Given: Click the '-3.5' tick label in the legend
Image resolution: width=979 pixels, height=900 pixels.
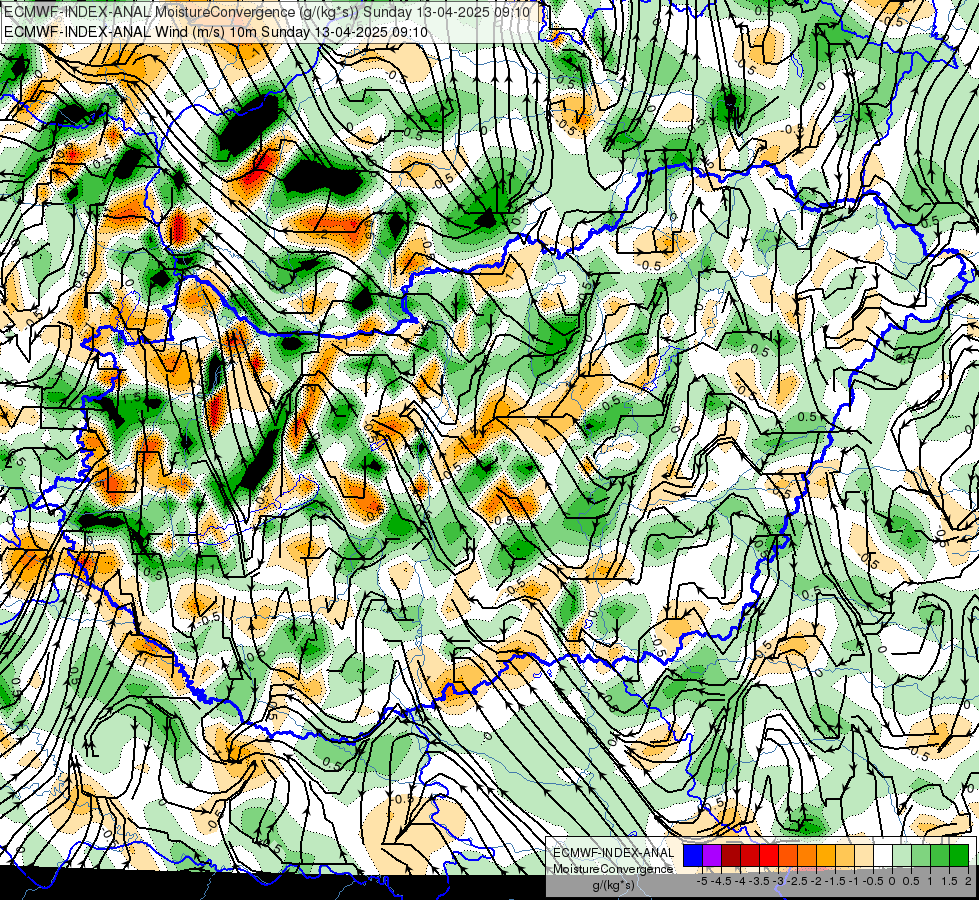Looking at the screenshot, I should pos(760,881).
